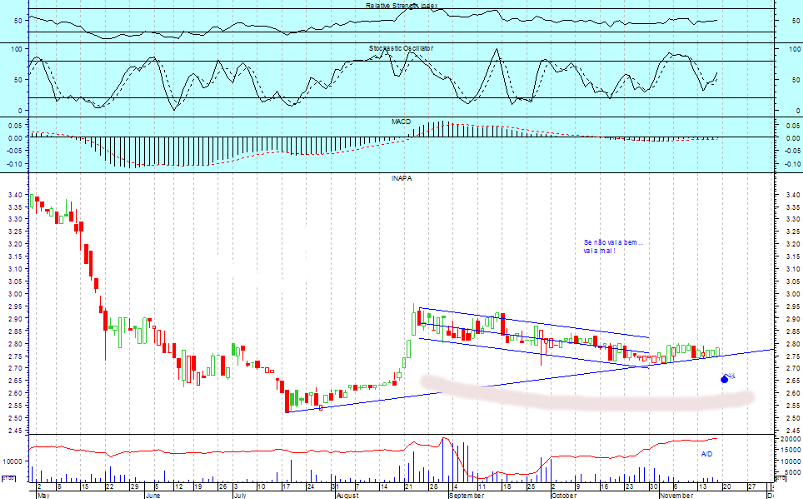Screen dimensions: 803x499
Task: Click 20000 on the right volume axis
Action: (792, 440)
